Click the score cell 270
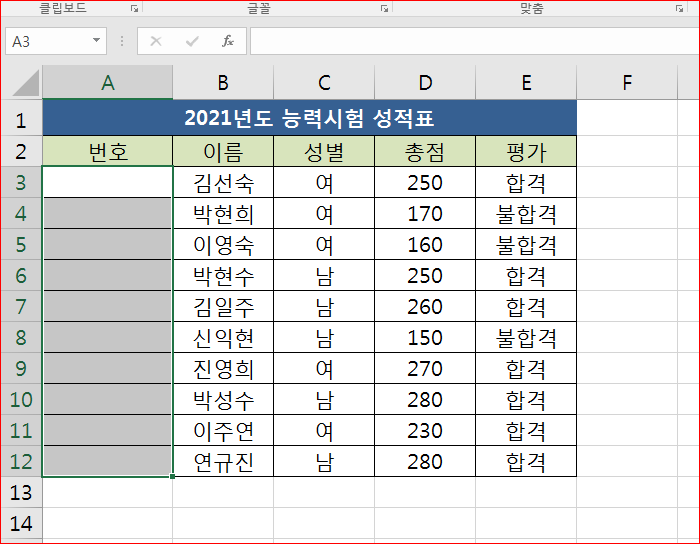This screenshot has width=700, height=544. point(425,368)
